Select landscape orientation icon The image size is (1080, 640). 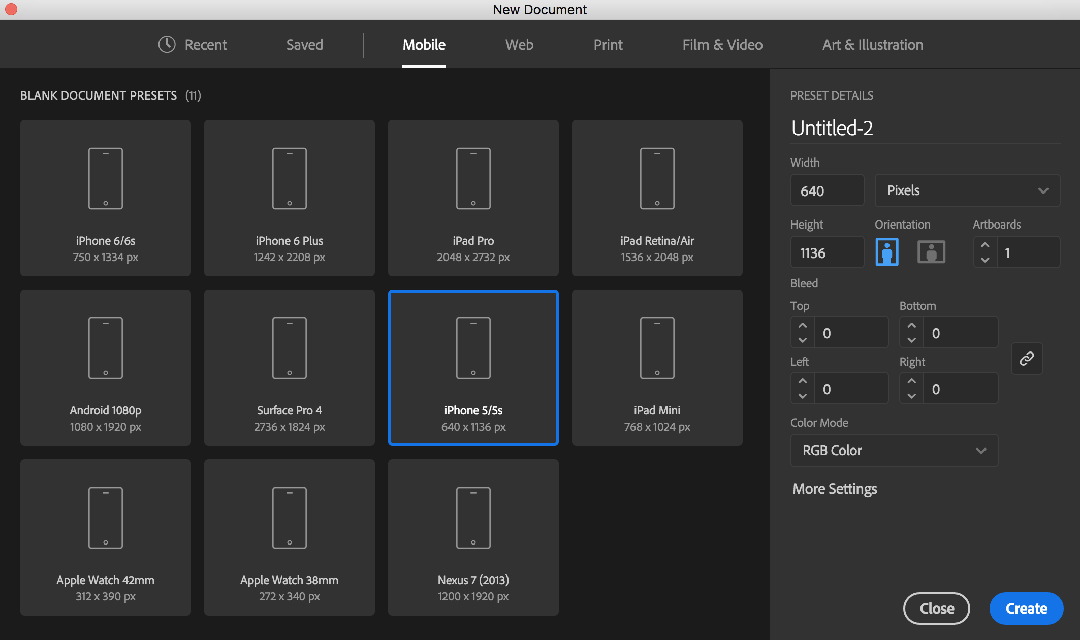pyautogui.click(x=931, y=252)
